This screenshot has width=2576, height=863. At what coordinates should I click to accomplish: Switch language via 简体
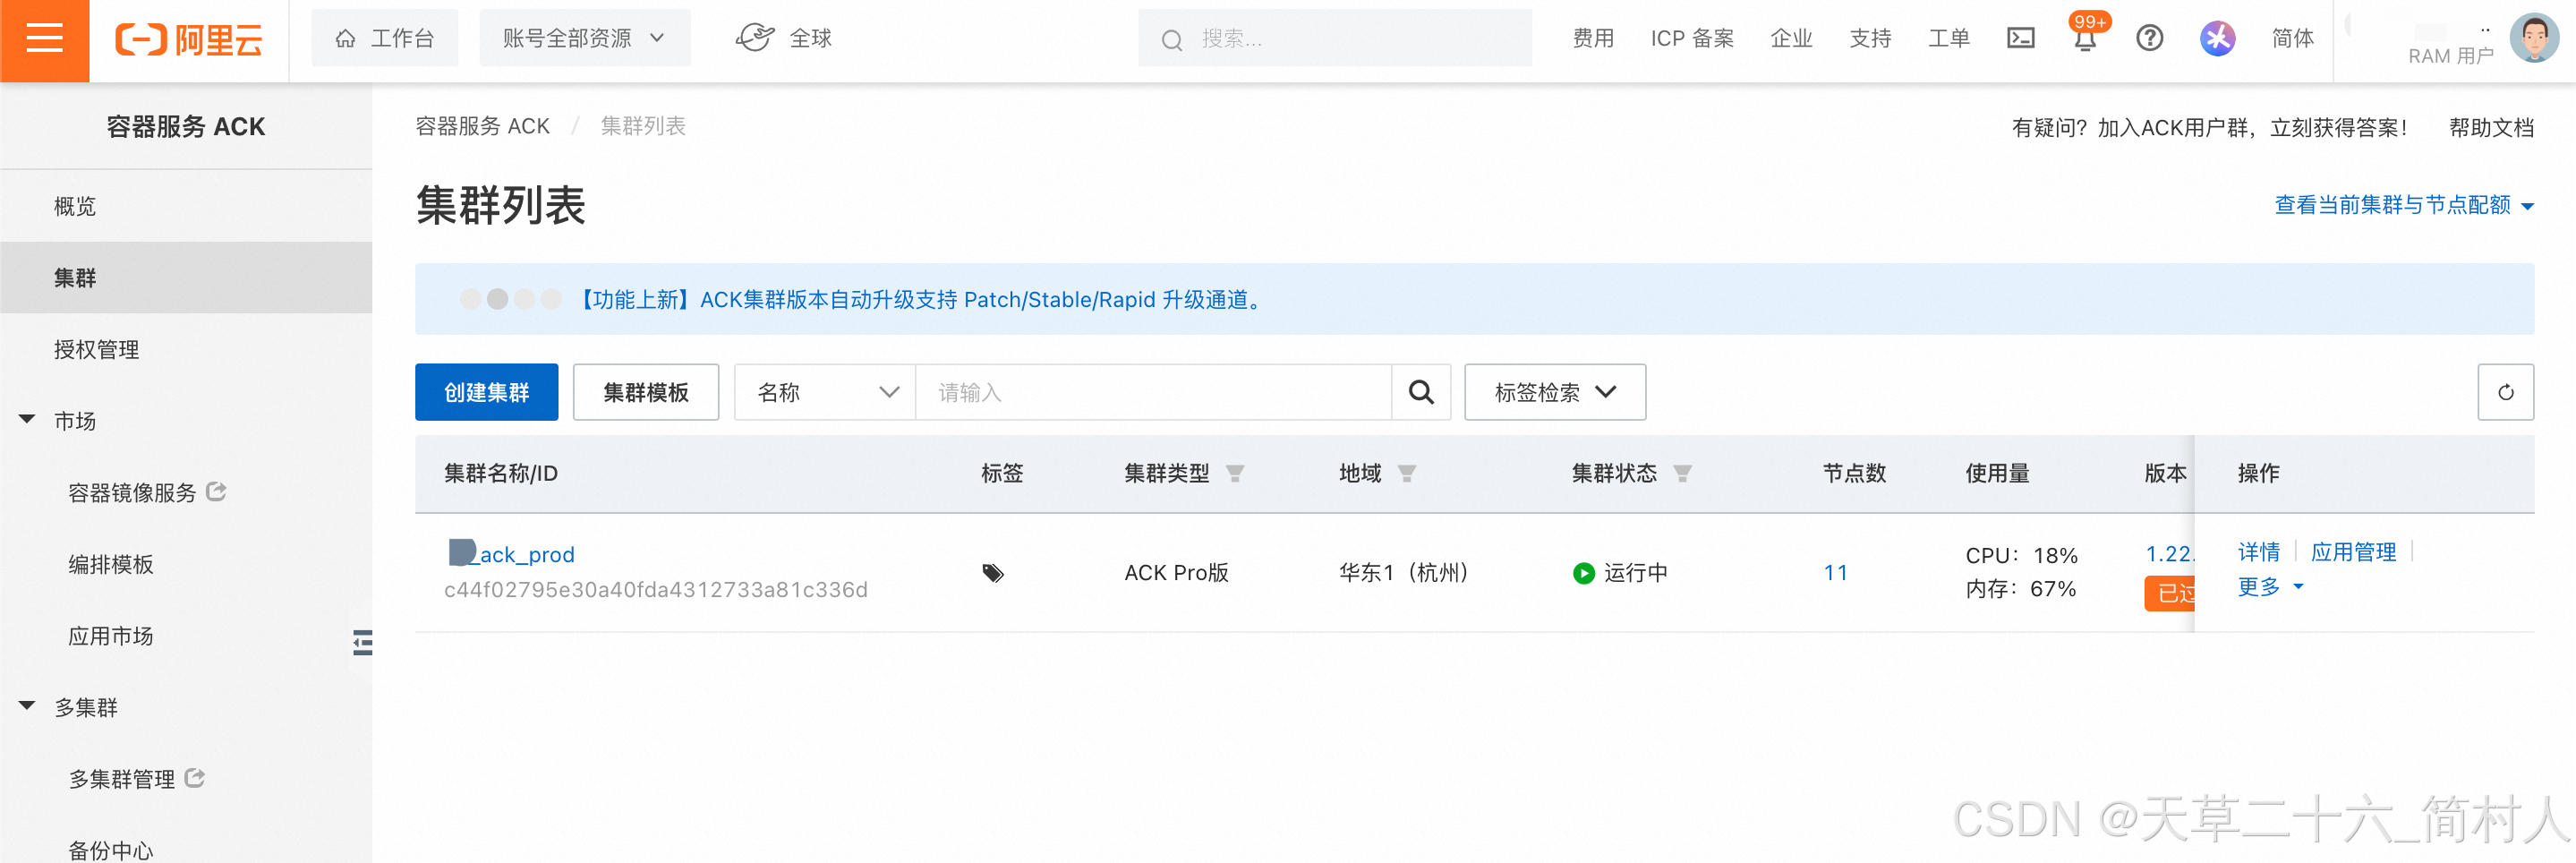coord(2292,39)
